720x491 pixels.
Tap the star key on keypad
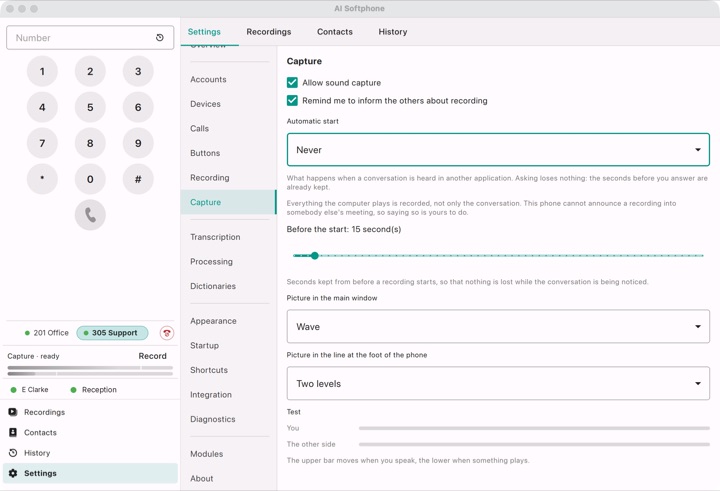coord(42,179)
